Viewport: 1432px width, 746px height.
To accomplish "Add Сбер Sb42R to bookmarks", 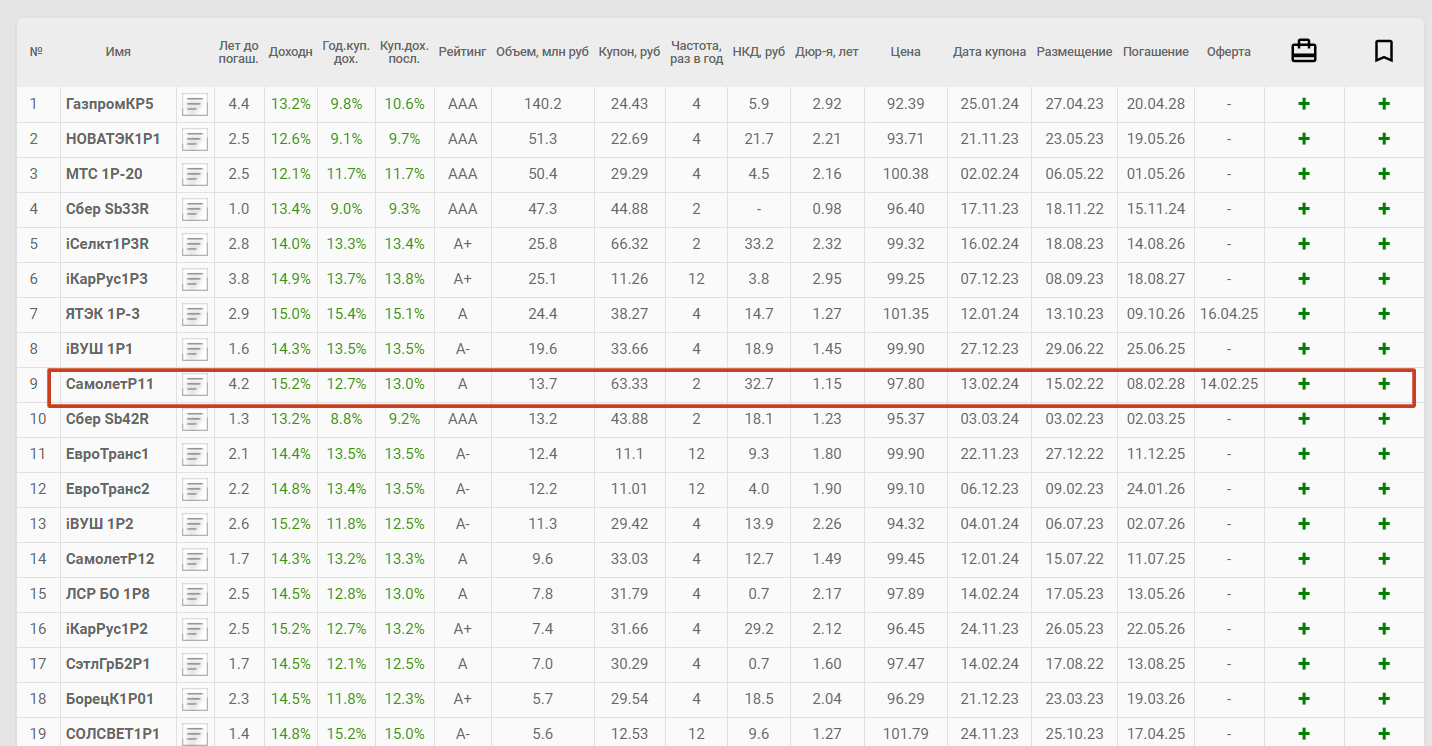I will (x=1384, y=419).
